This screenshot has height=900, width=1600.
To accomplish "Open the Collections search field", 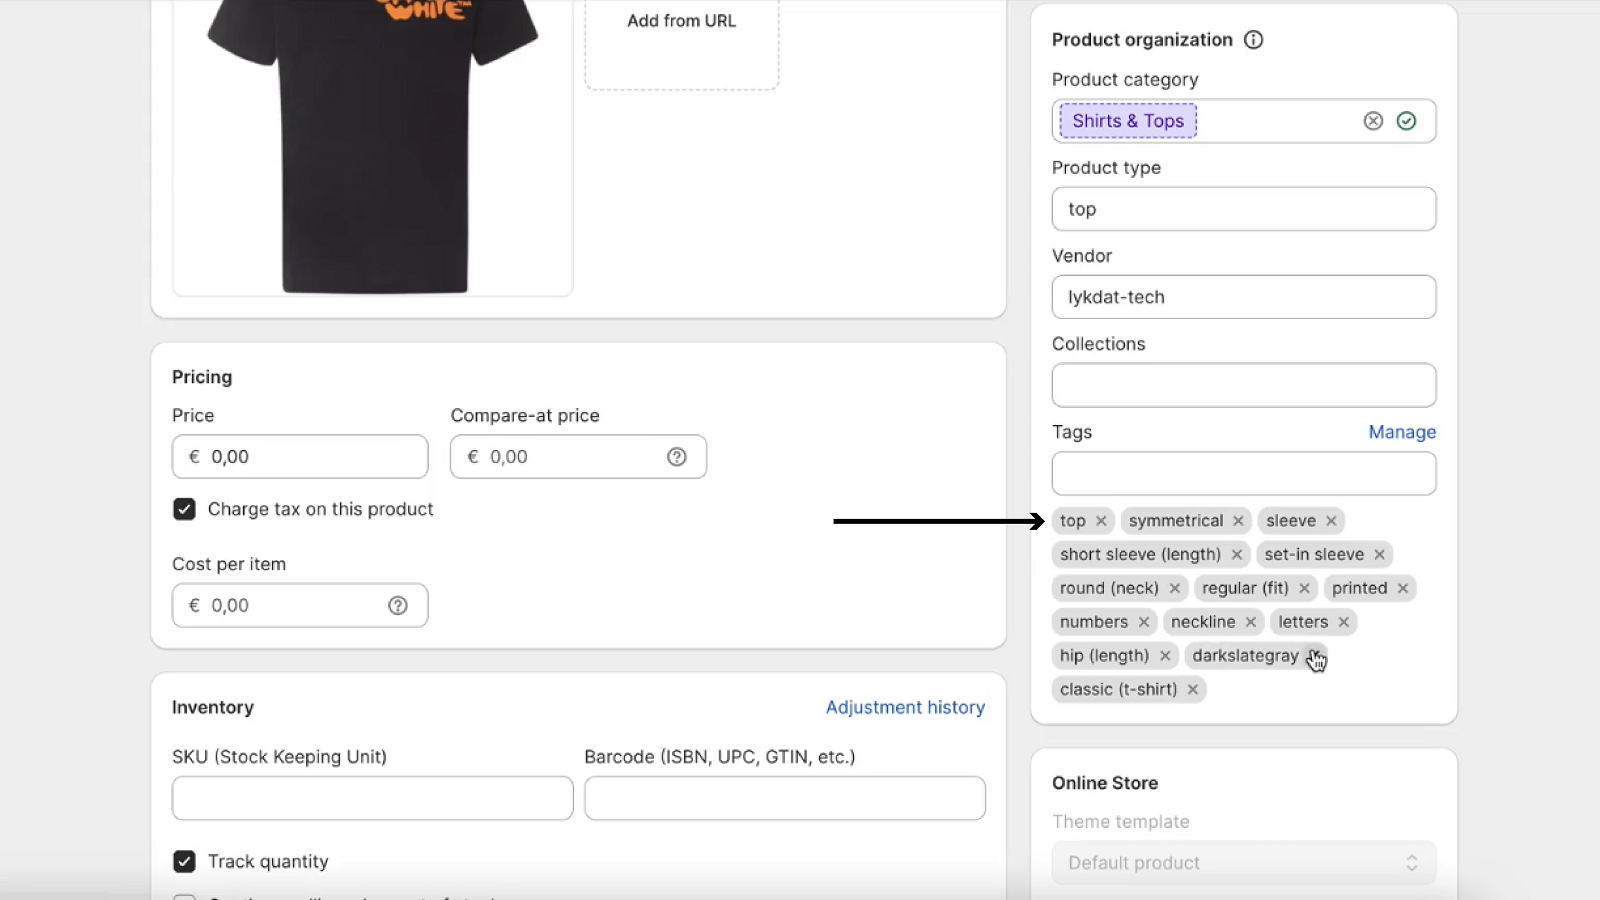I will pos(1244,385).
